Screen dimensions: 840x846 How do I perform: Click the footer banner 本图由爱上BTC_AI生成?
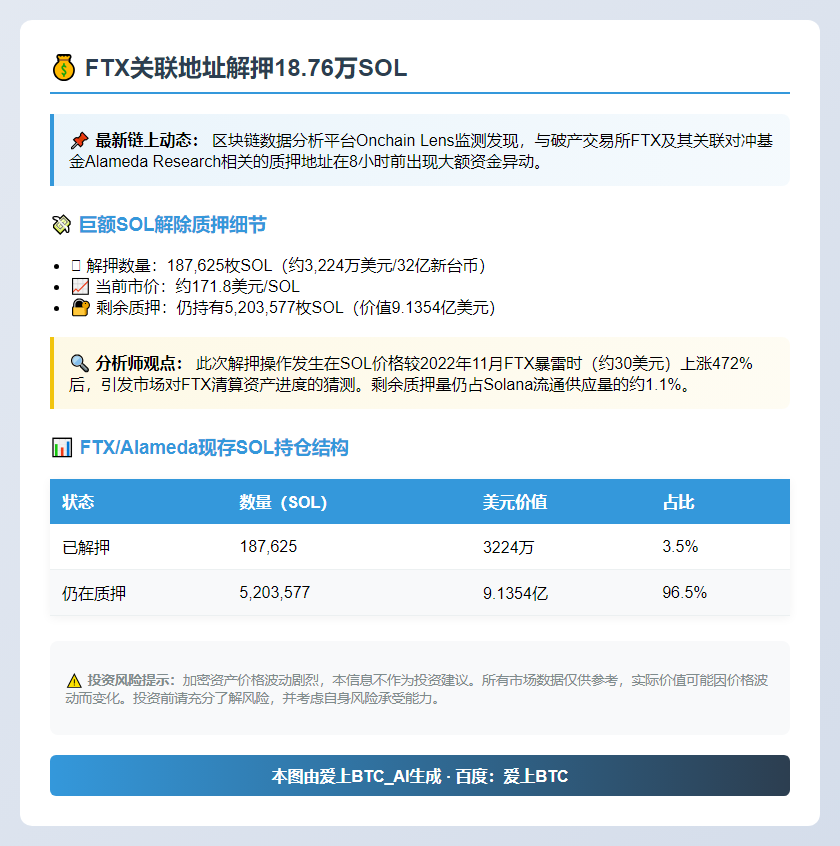tap(420, 775)
